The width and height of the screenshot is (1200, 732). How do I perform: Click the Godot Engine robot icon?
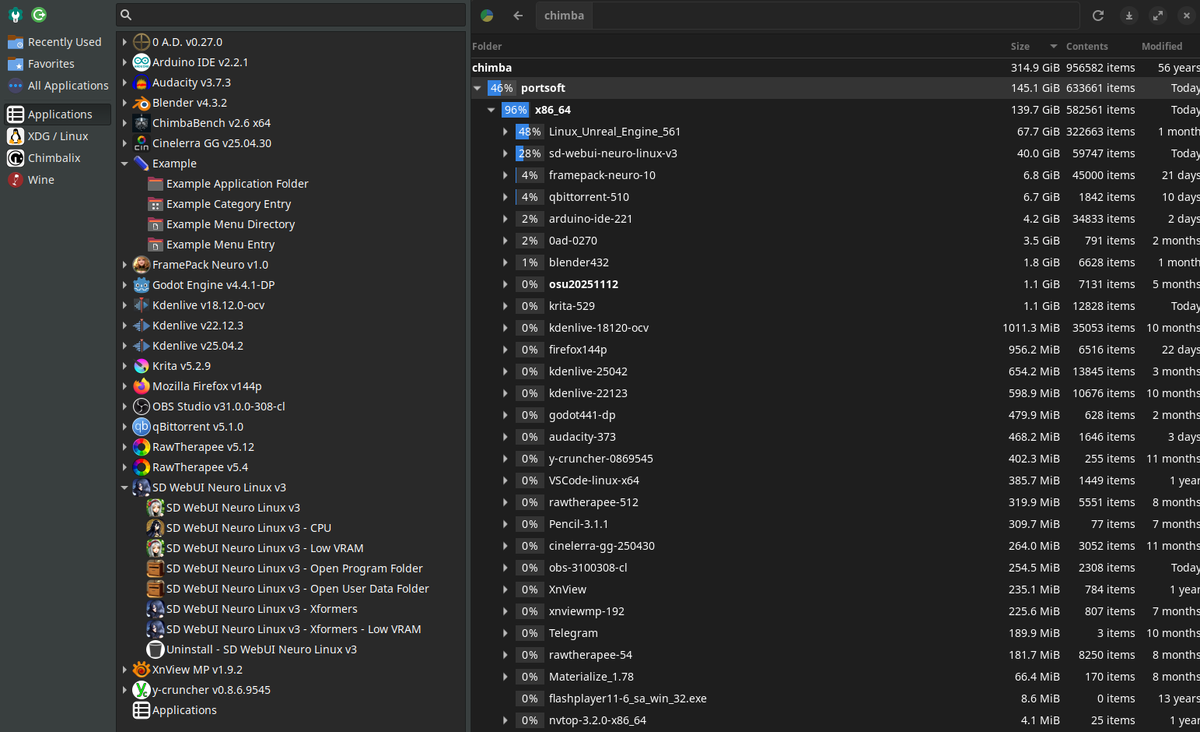[142, 285]
